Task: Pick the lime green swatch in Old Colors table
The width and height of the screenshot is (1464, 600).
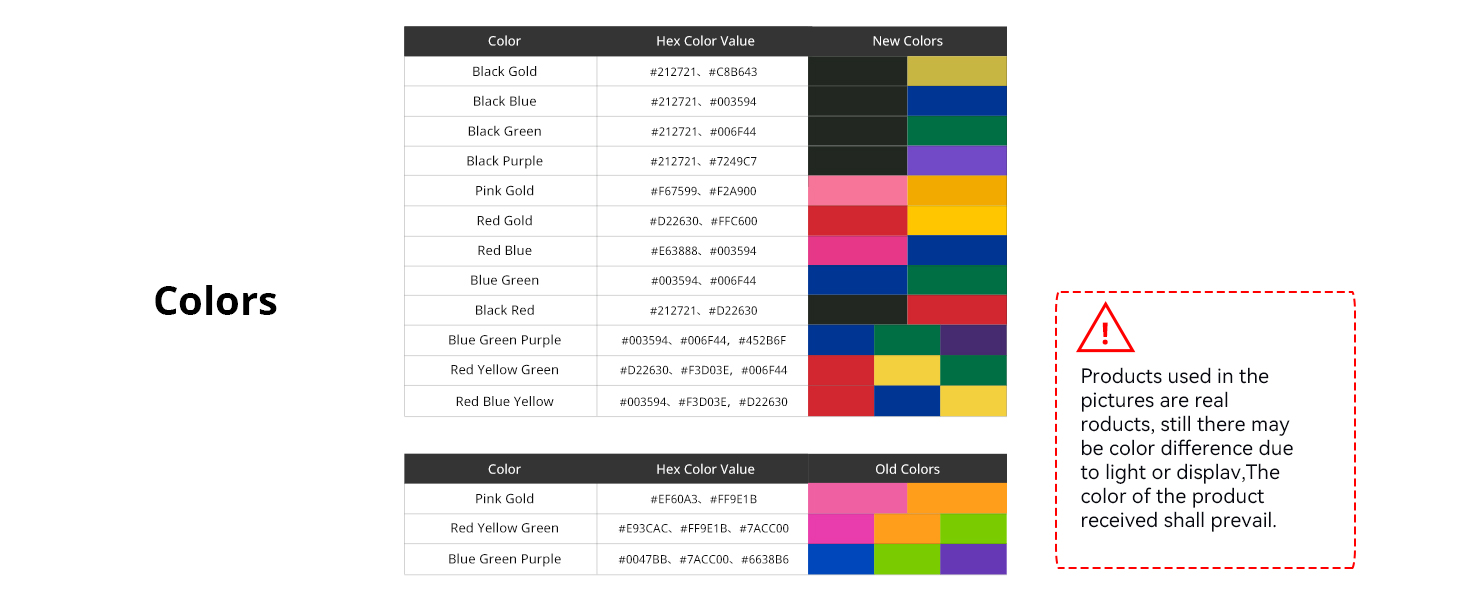Action: click(x=906, y=528)
